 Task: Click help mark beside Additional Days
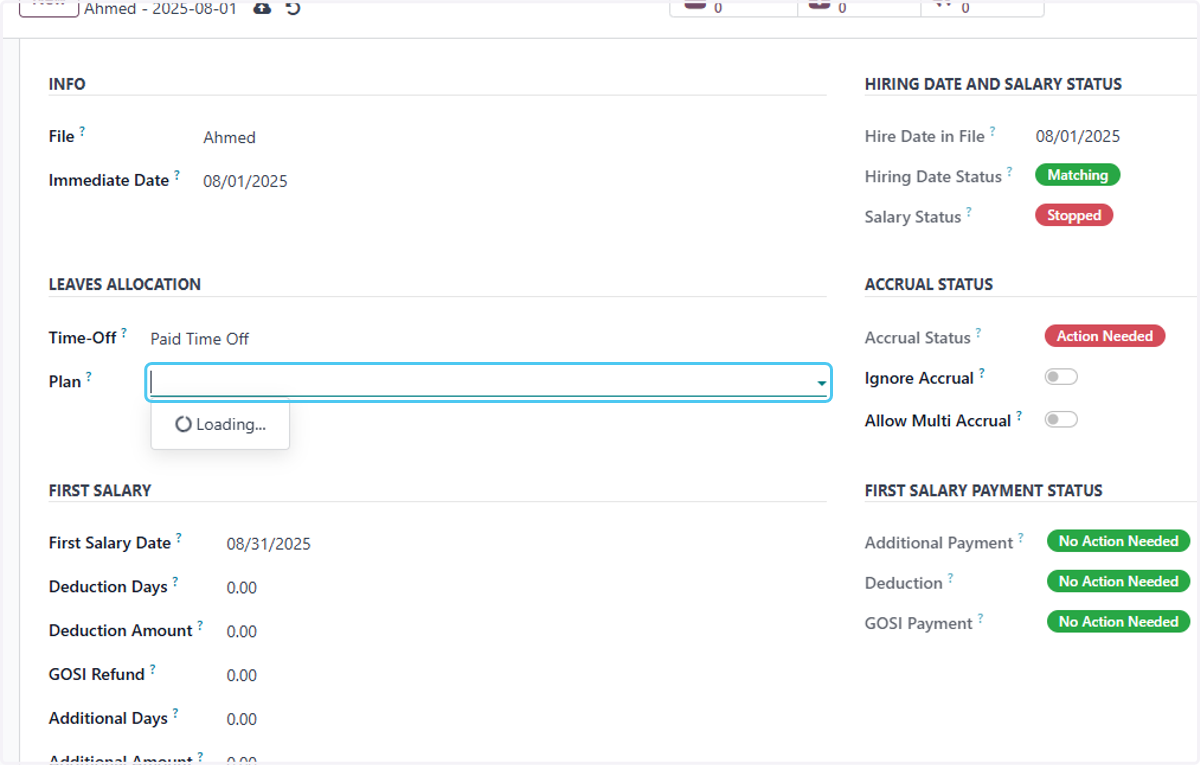[x=176, y=713]
